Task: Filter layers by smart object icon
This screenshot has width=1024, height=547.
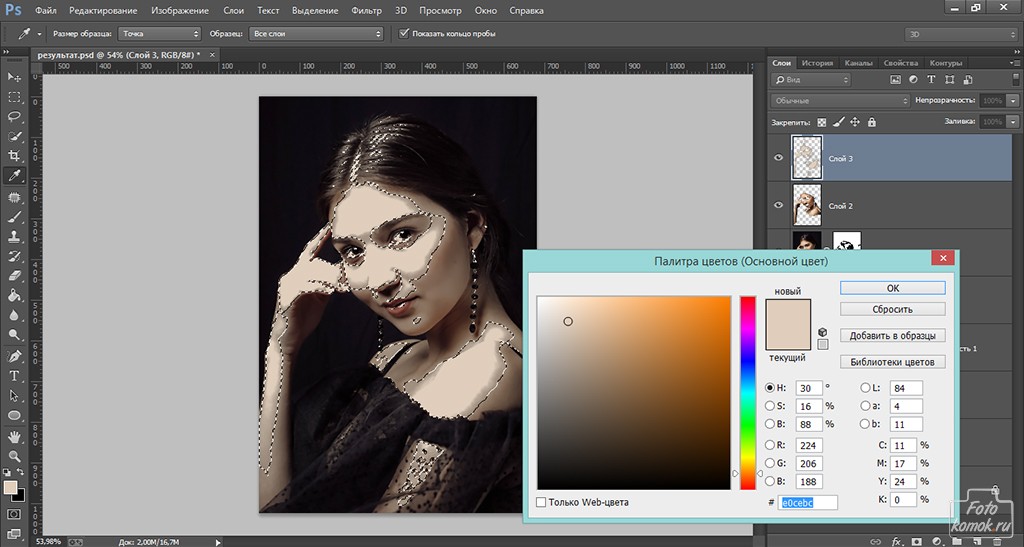Action: (x=967, y=80)
